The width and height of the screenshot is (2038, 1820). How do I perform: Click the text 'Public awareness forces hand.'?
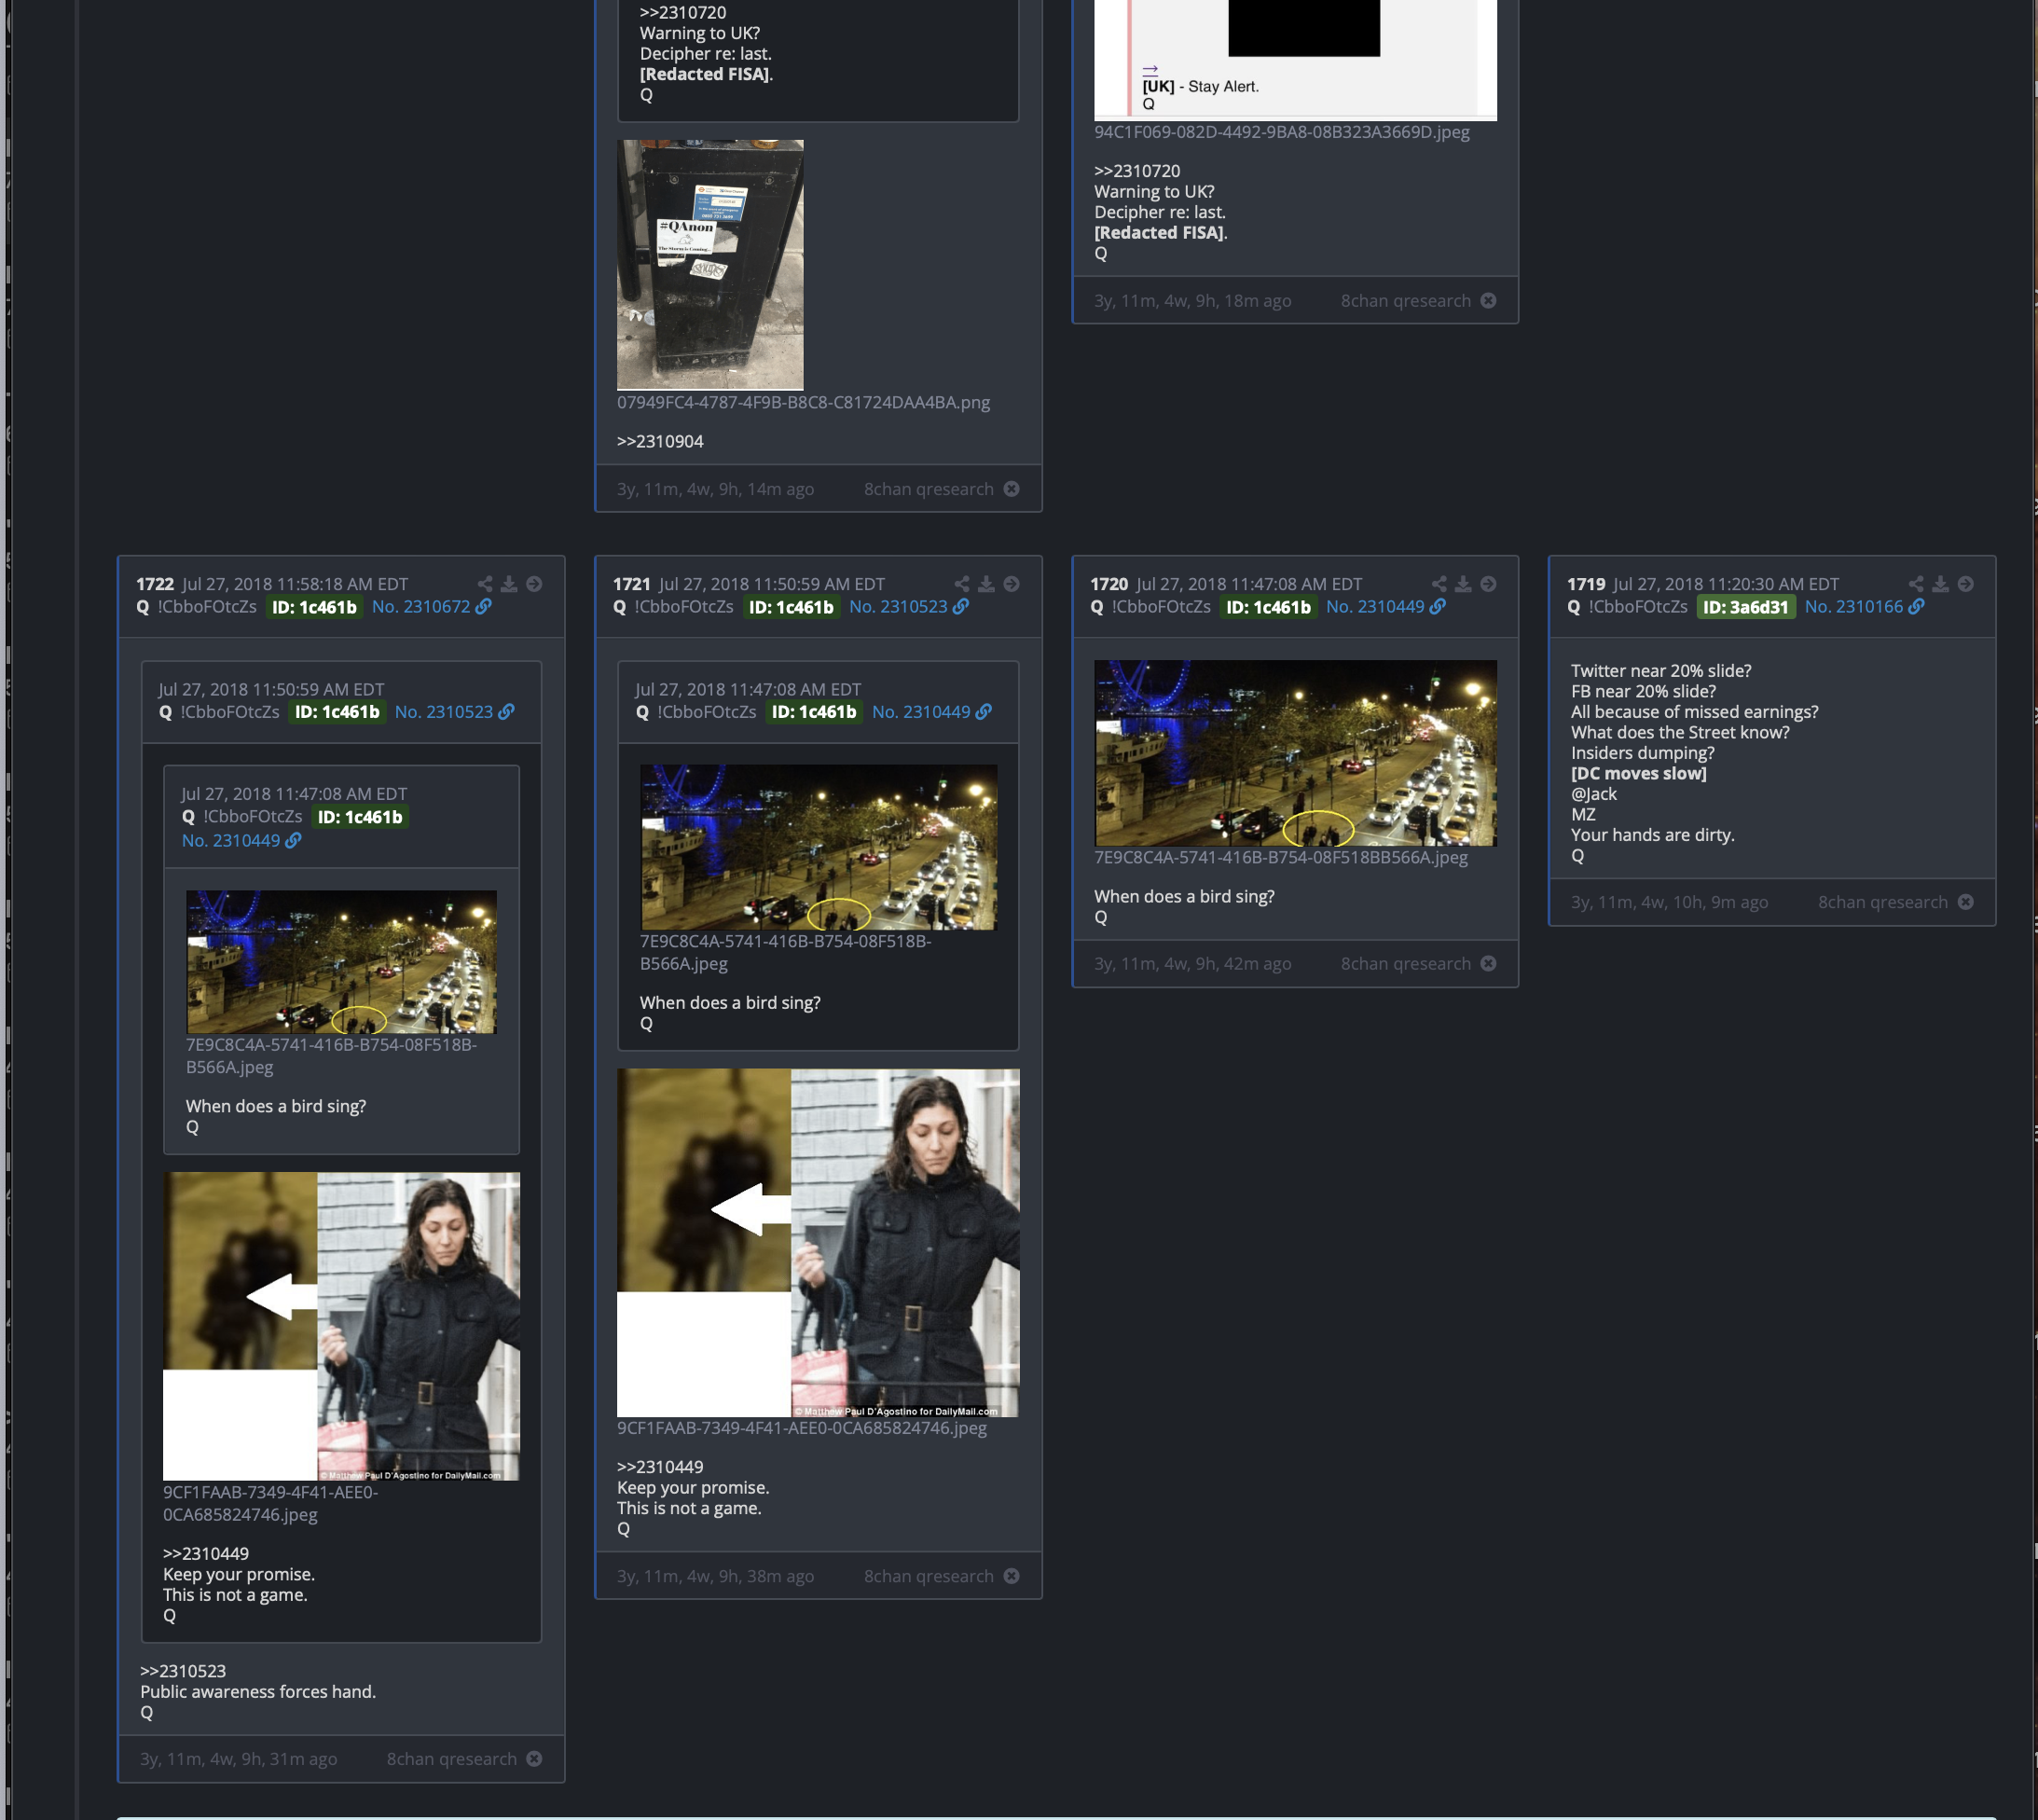coord(258,1692)
